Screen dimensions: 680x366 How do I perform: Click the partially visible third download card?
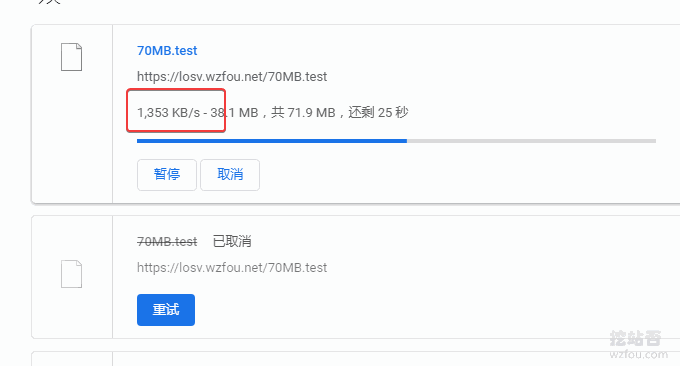[356, 359]
